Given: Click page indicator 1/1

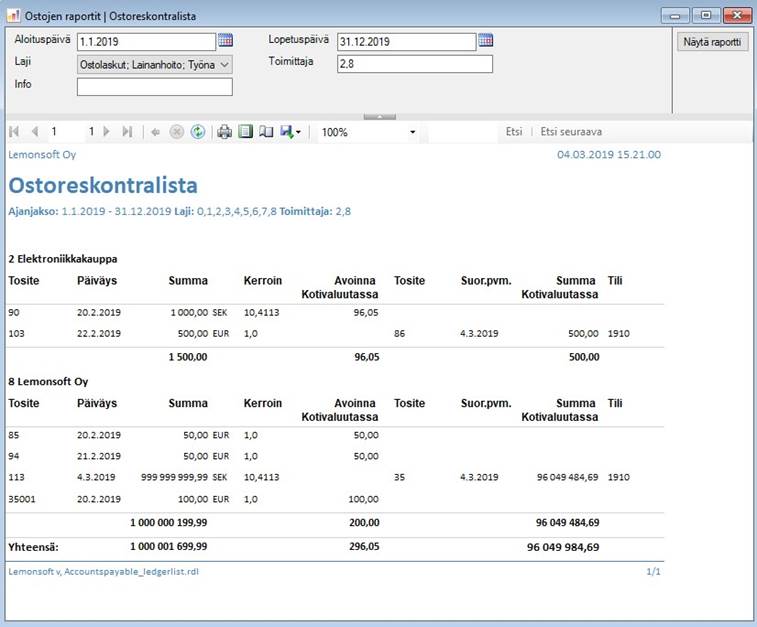Looking at the screenshot, I should (653, 571).
